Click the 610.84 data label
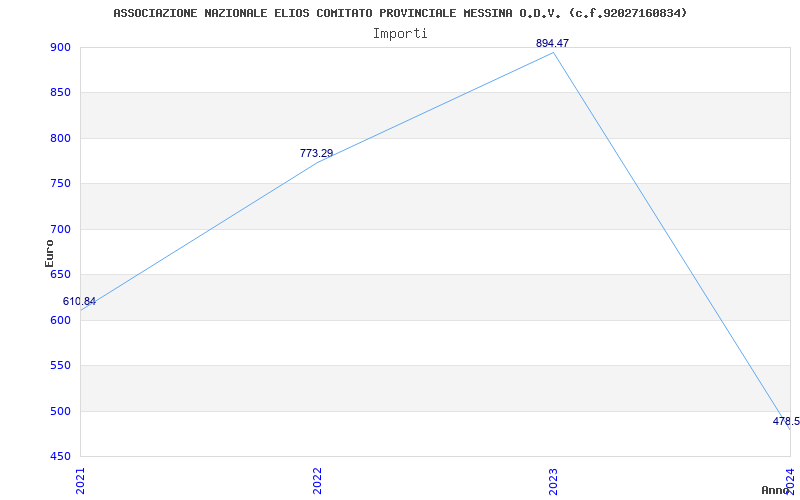Viewport: 800px width, 500px height. (79, 302)
